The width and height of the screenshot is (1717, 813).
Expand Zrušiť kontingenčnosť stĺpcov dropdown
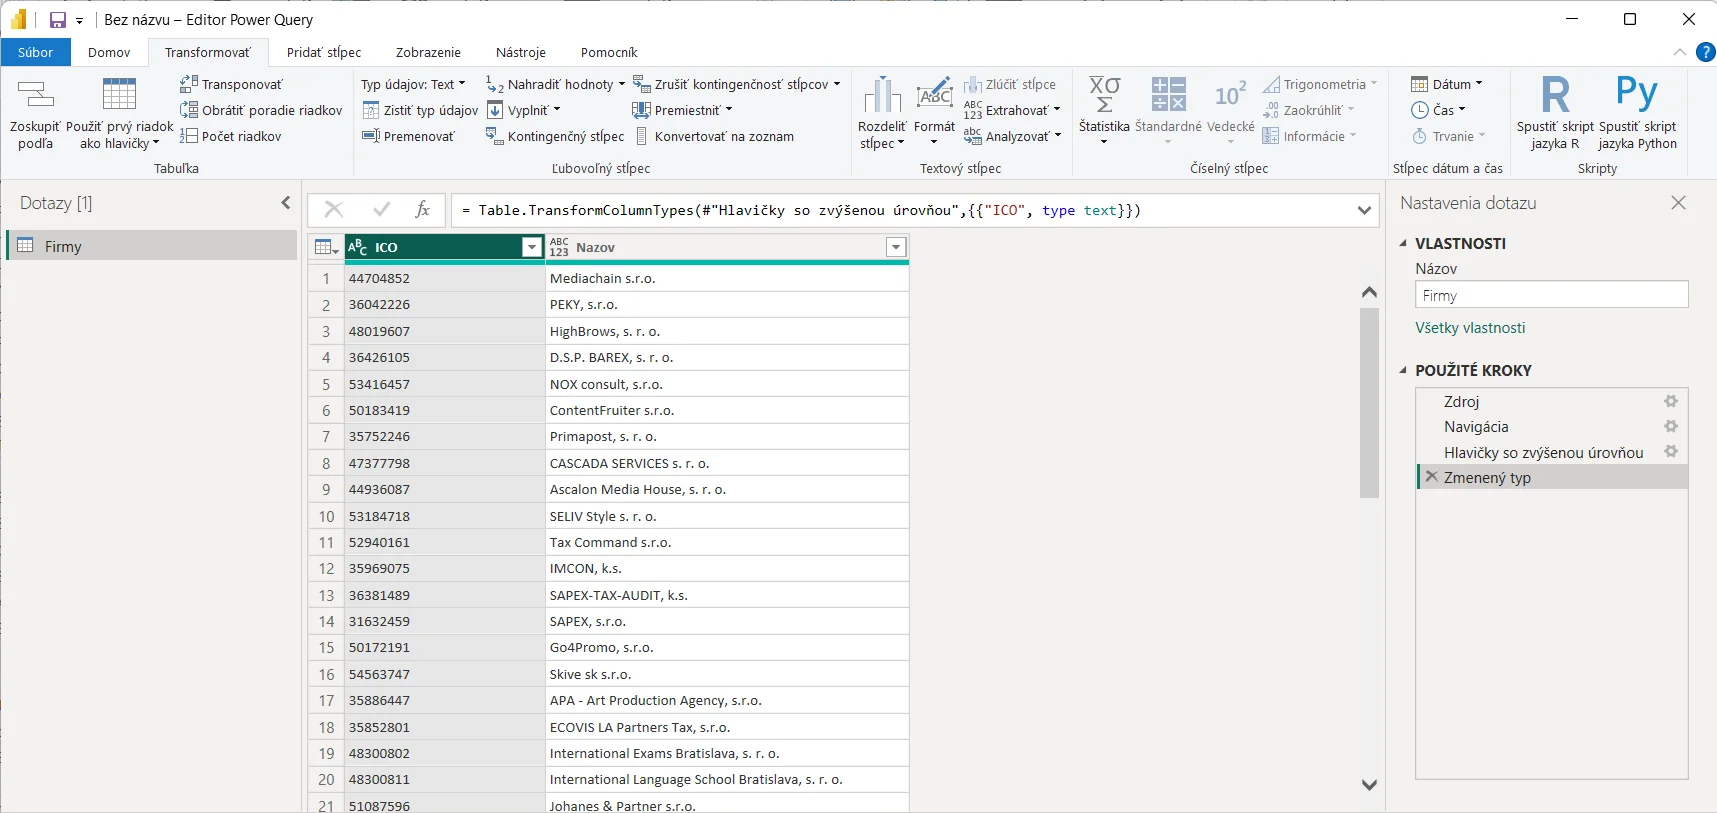(837, 84)
